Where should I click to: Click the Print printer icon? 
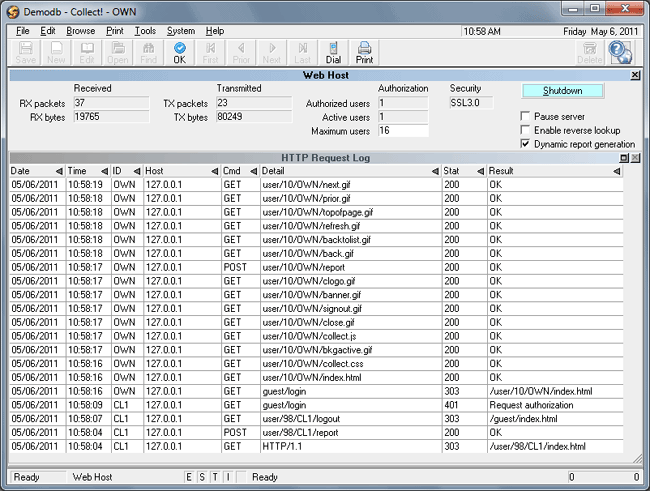(x=364, y=53)
